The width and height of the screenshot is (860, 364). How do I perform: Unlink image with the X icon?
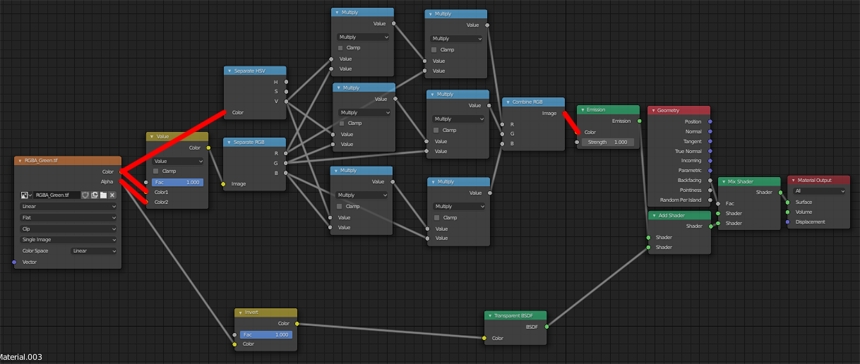[112, 195]
